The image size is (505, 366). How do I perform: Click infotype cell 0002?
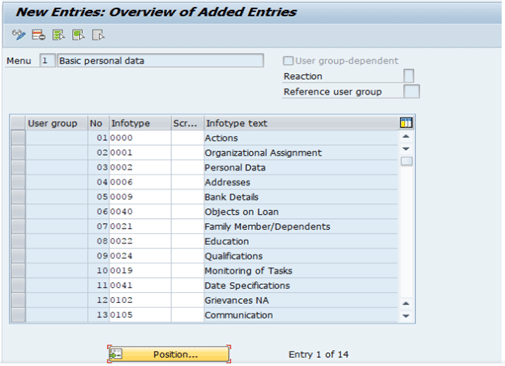point(140,167)
